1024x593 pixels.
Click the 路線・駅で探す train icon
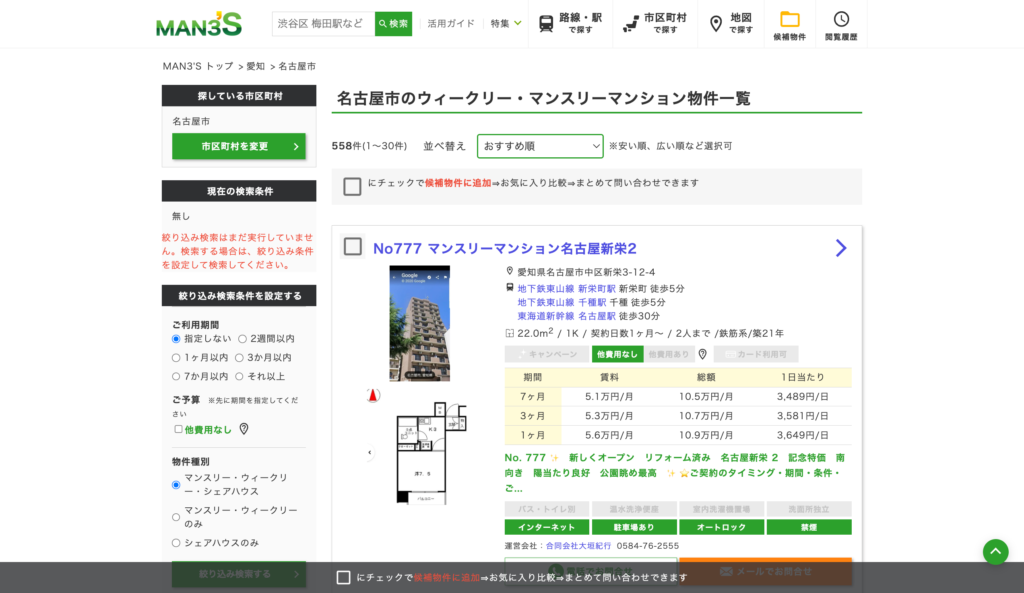pos(546,22)
